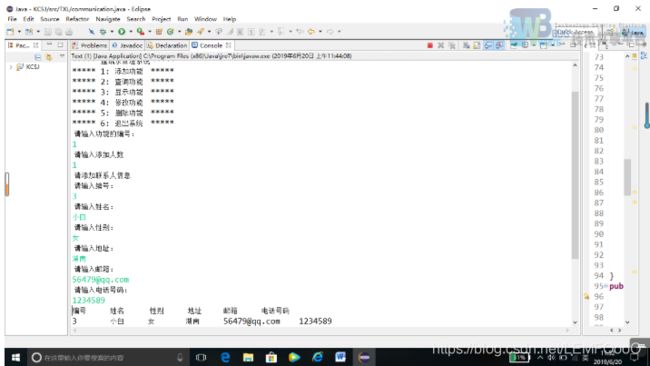Expand the KCSJ project tree node

[10, 67]
